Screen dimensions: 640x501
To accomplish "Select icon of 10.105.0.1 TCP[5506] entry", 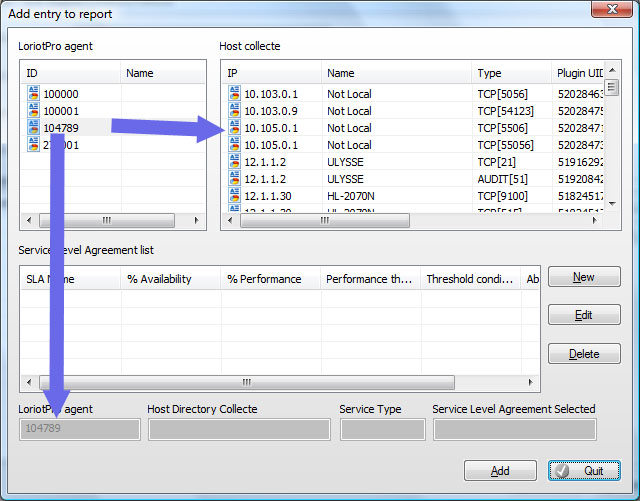I will [233, 128].
